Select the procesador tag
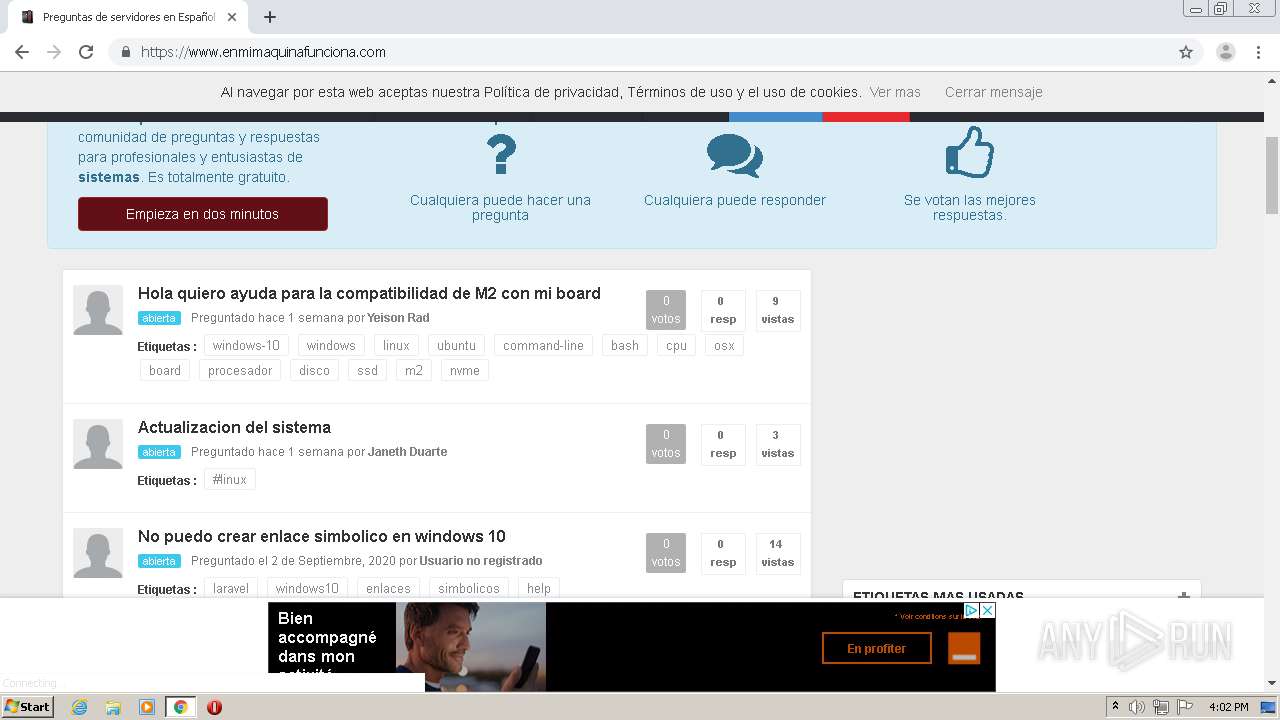 240,370
